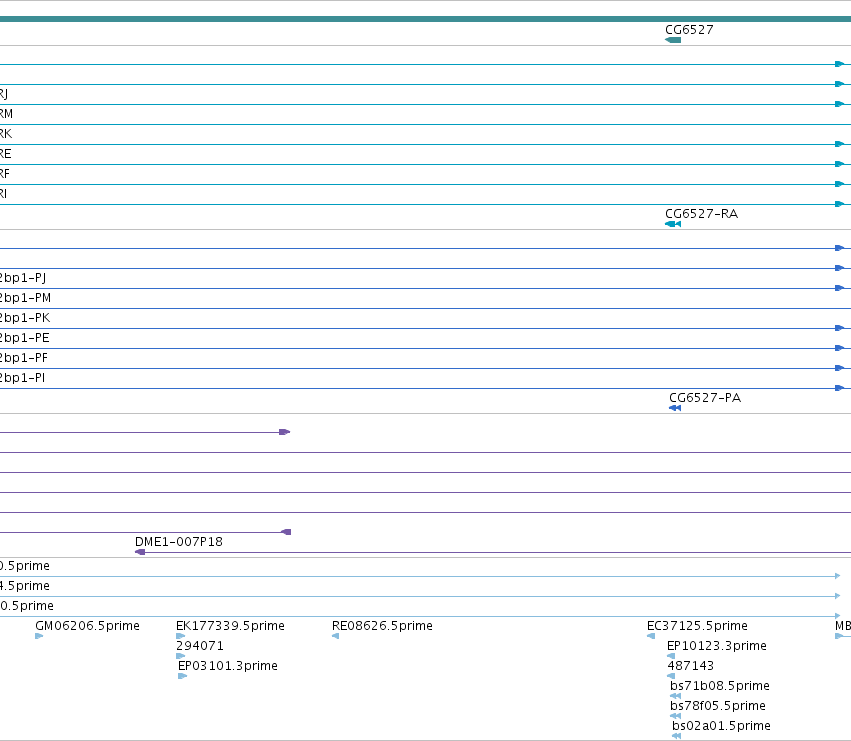Click the partial label ending in bp1-PI
This screenshot has width=851, height=741.
[22, 378]
